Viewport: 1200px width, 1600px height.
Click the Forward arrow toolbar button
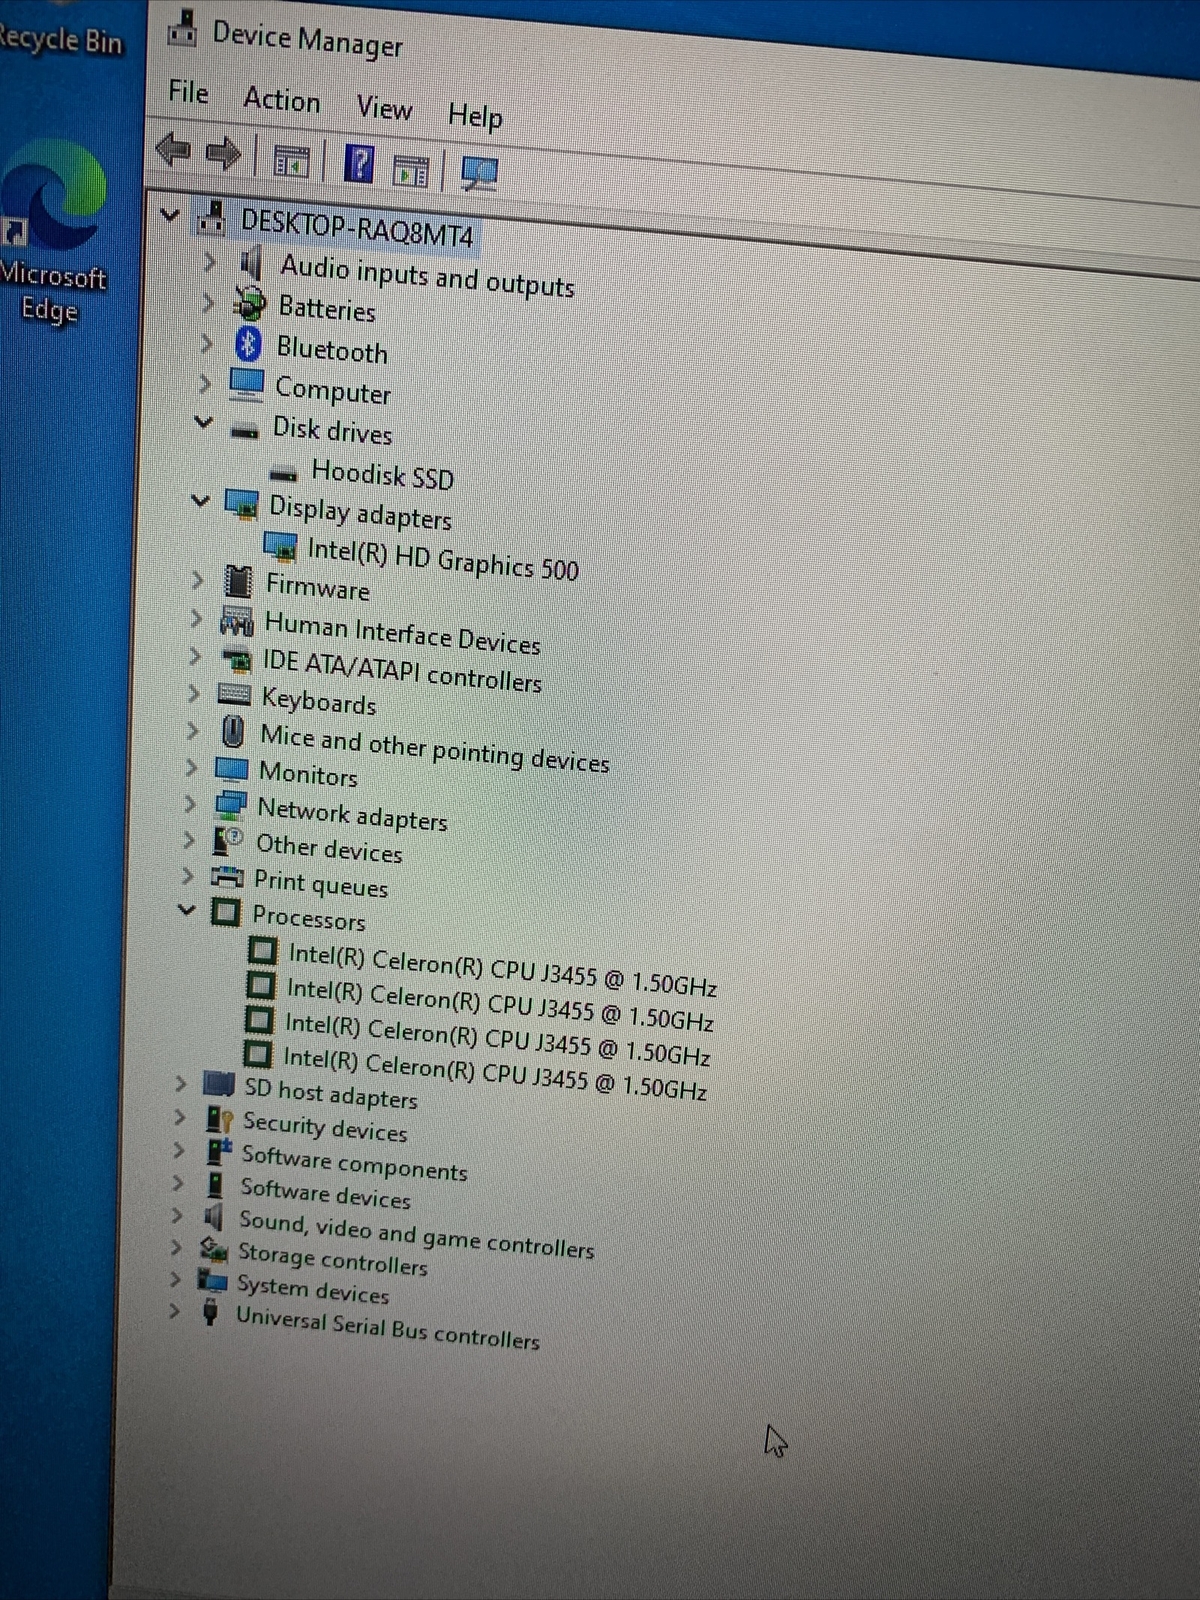coord(223,153)
